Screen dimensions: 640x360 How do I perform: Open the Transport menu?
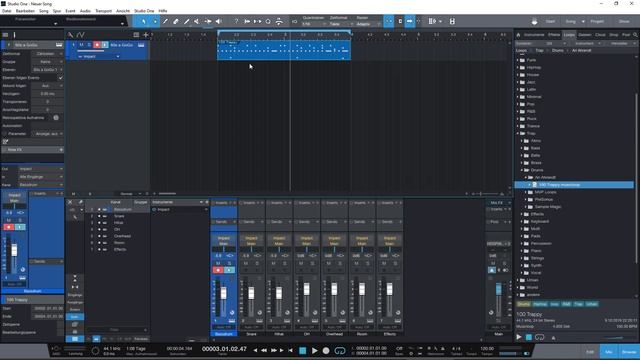click(x=103, y=11)
